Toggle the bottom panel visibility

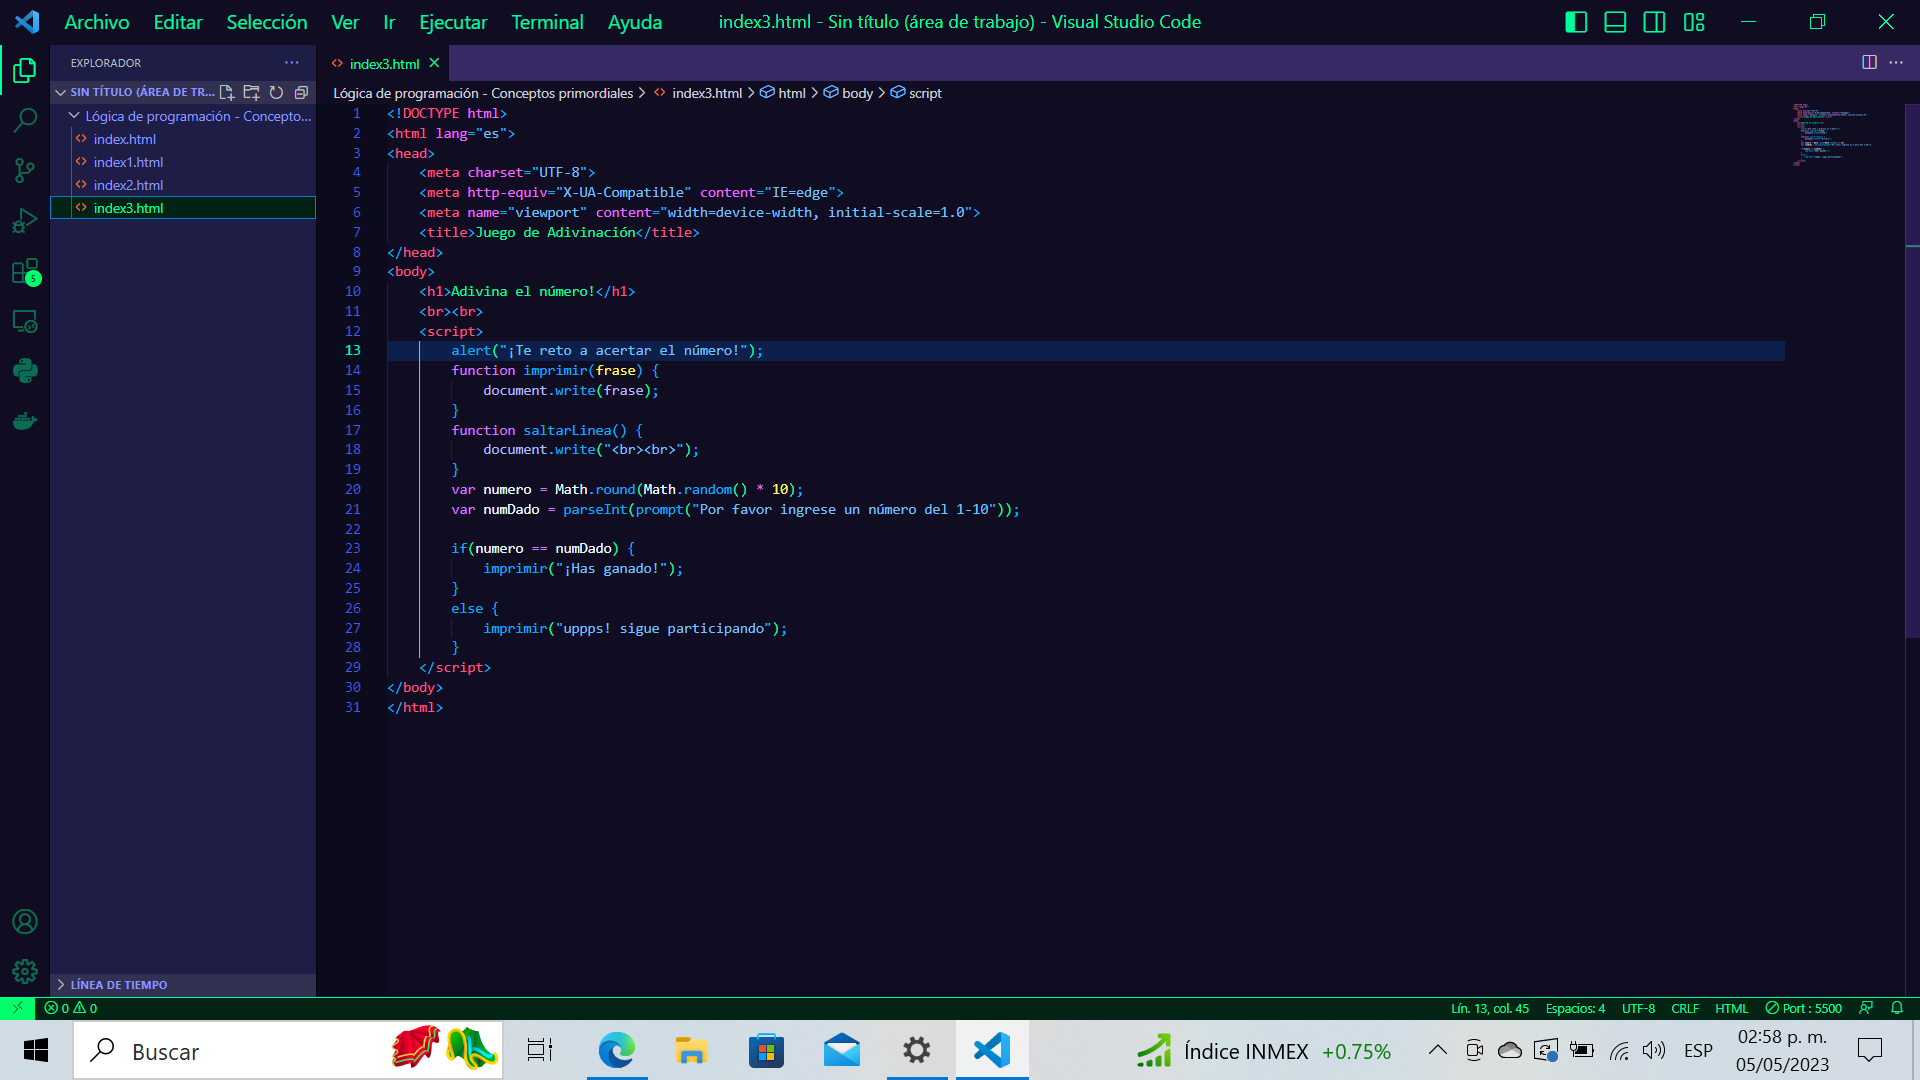tap(1615, 22)
